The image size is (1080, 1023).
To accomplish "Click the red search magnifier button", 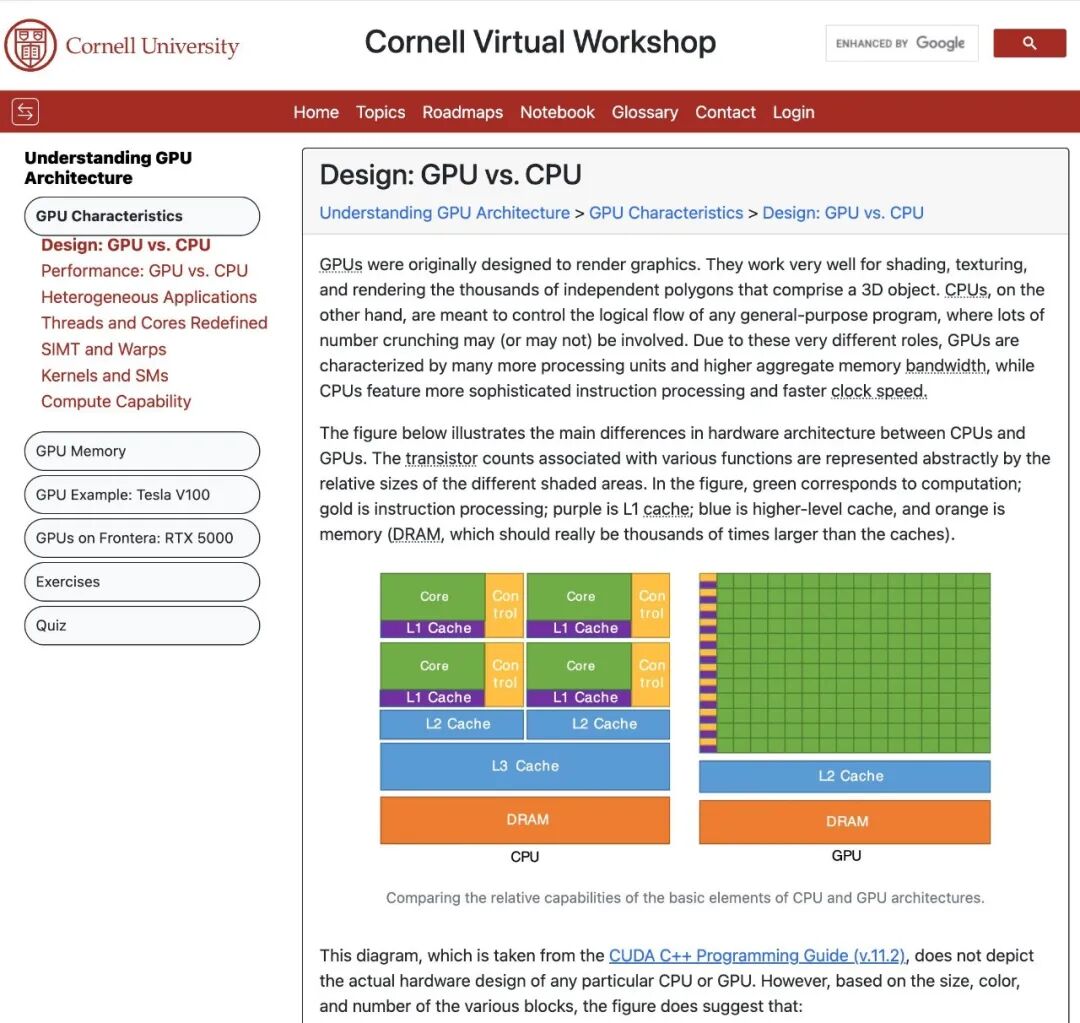I will click(x=1029, y=43).
